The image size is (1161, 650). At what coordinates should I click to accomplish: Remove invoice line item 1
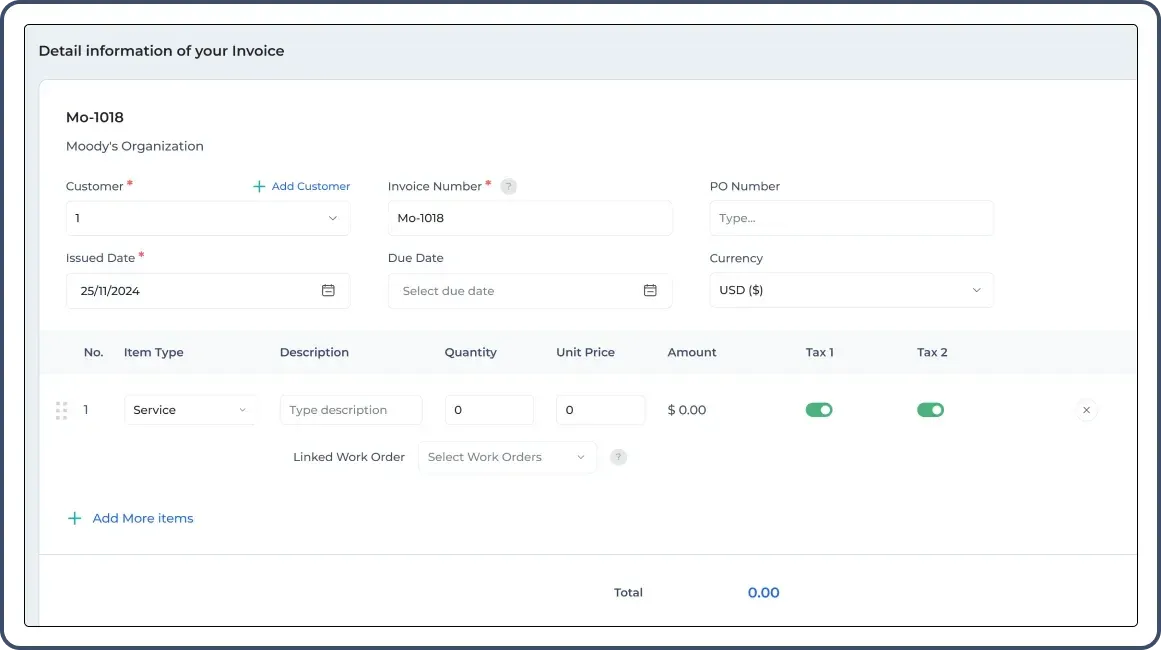(x=1086, y=409)
